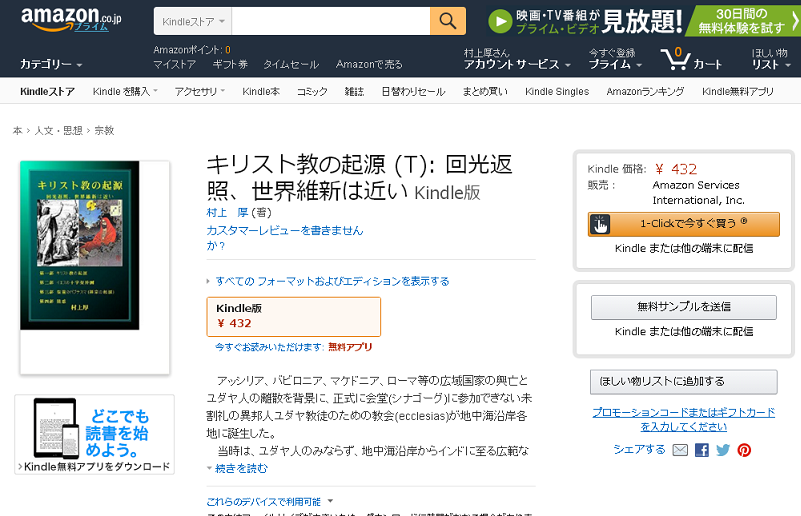Share via the email envelope icon
The height and width of the screenshot is (516, 801).
pos(680,450)
